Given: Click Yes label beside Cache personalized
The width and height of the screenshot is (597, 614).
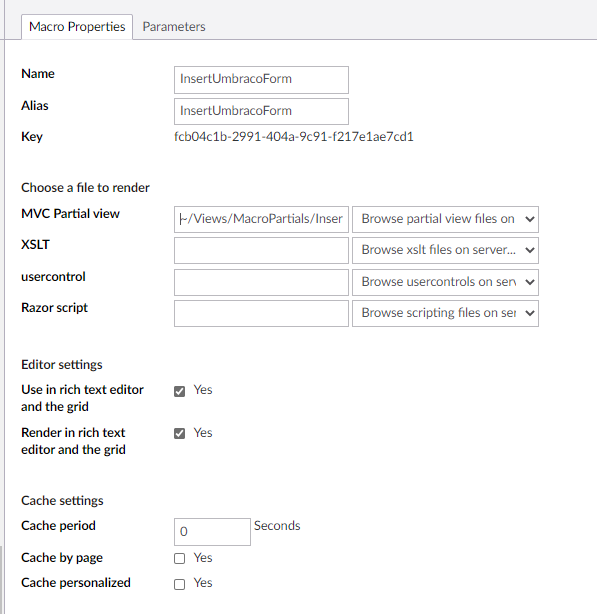Looking at the screenshot, I should coord(203,583).
